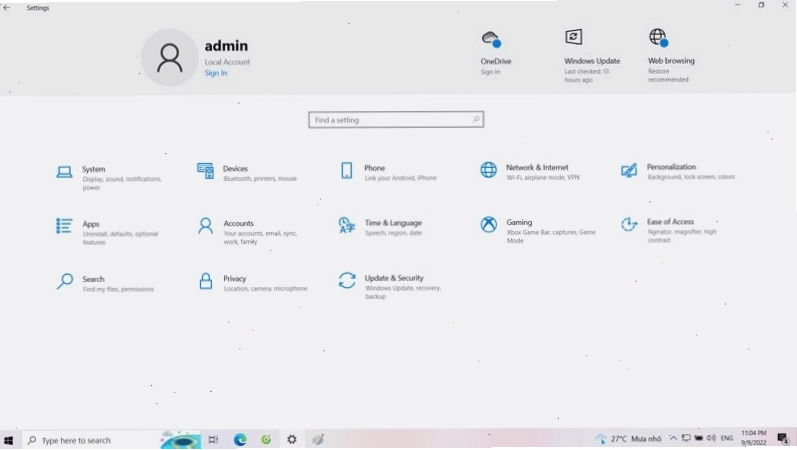Click the Windows Update status icon
The width and height of the screenshot is (797, 450).
point(574,37)
